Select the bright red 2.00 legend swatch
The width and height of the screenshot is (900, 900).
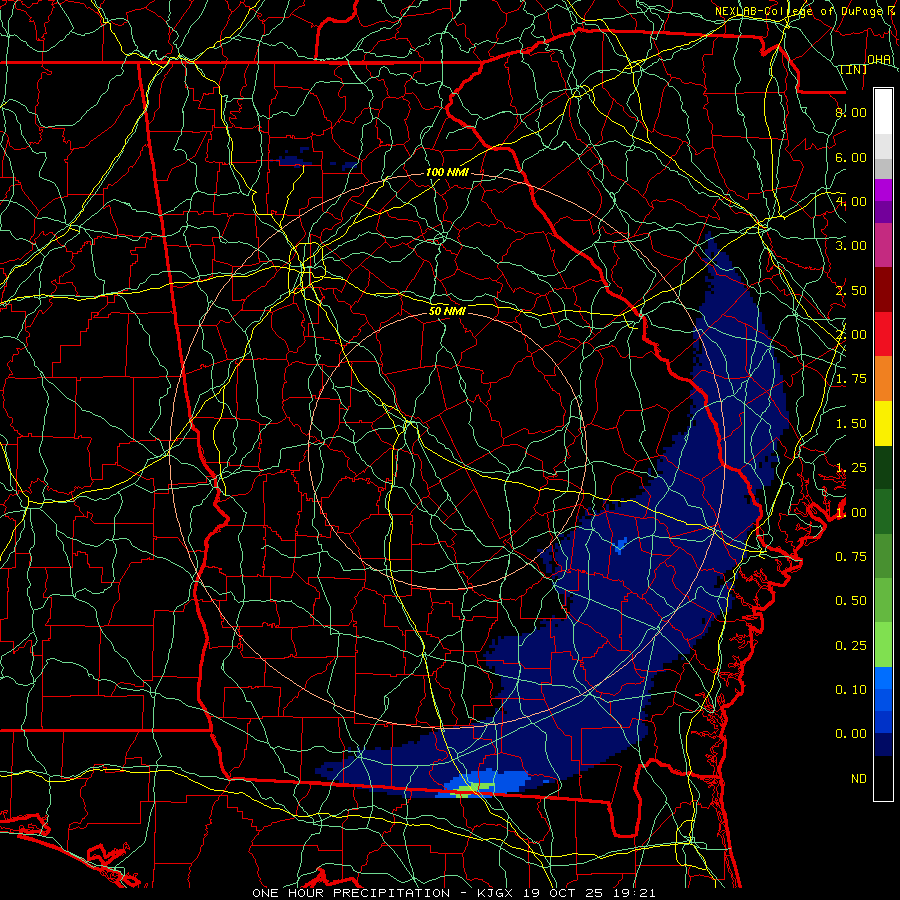(x=883, y=334)
